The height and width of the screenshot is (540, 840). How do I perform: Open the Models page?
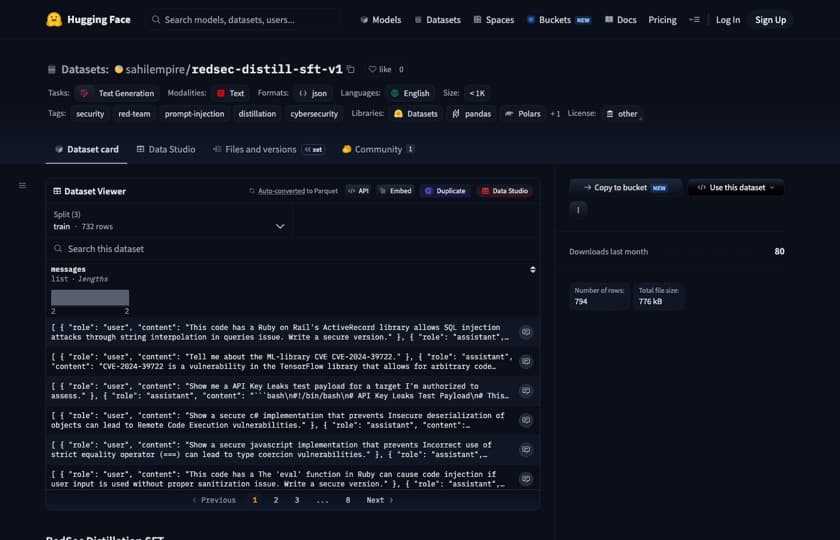pos(380,20)
